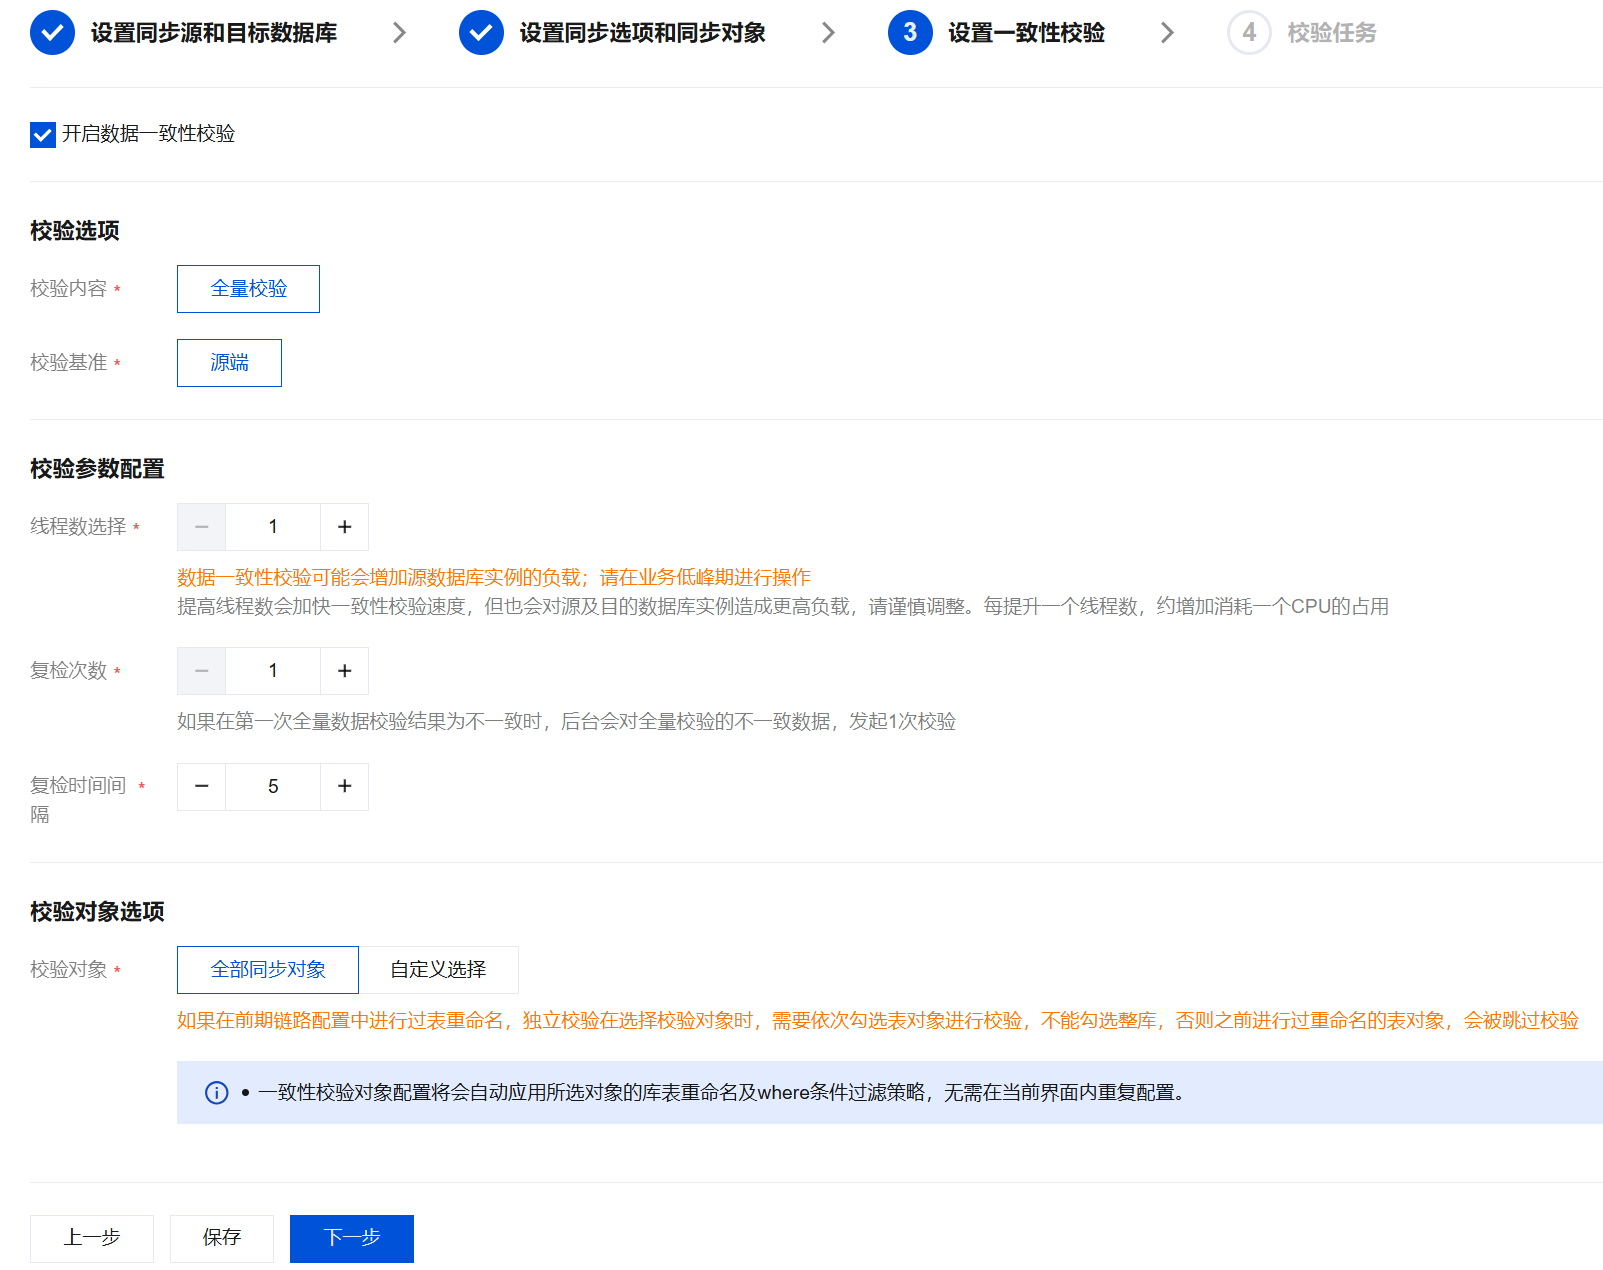This screenshot has width=1603, height=1270.
Task: Go to the 校验任务 step label
Action: tap(1332, 33)
